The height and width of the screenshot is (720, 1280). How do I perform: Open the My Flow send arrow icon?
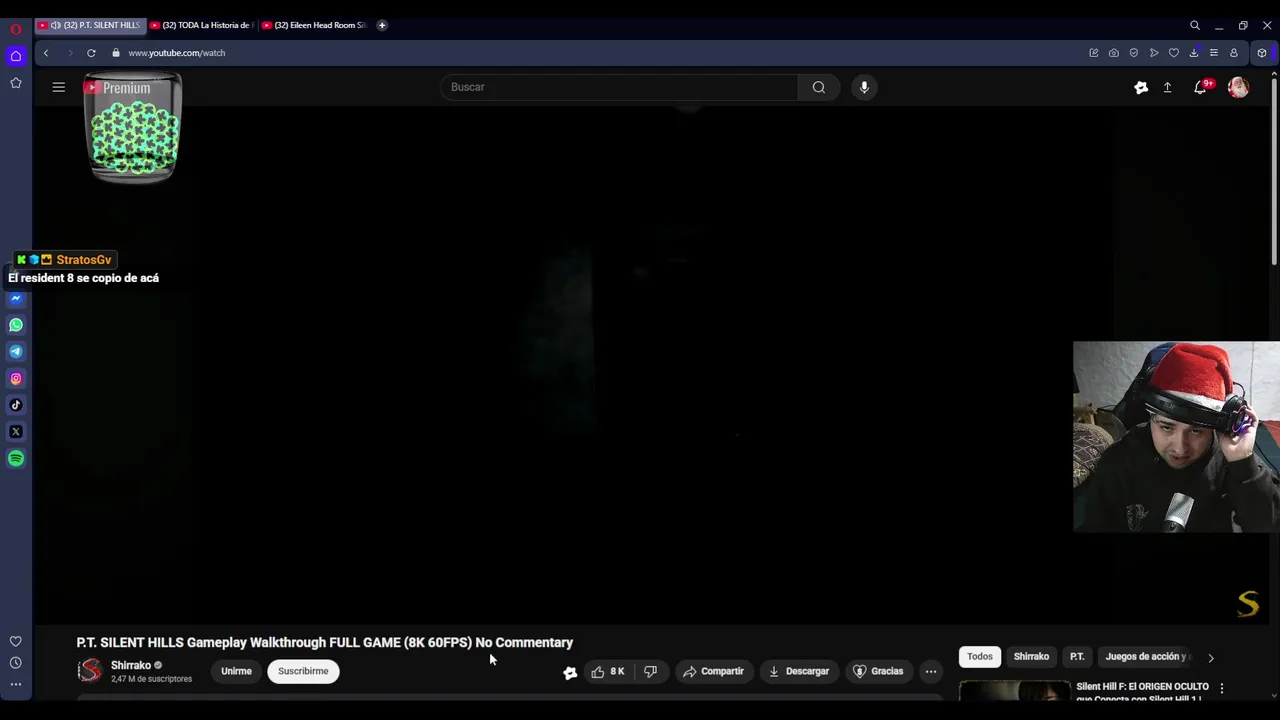pyautogui.click(x=1154, y=53)
